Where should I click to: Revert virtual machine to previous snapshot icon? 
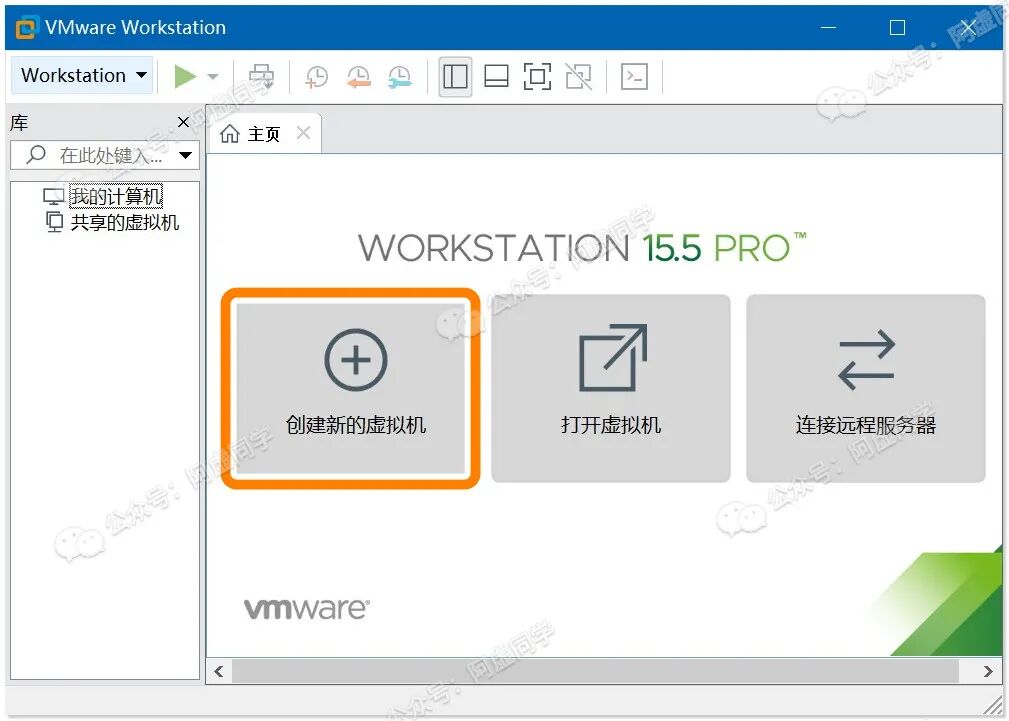click(358, 77)
